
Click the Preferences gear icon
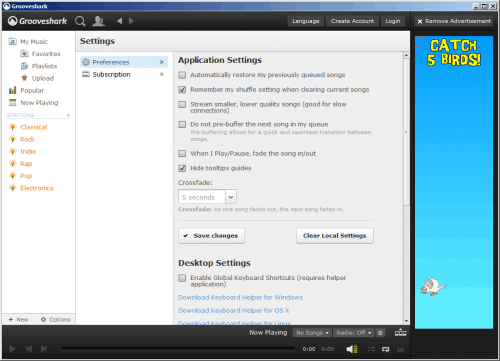[86, 62]
